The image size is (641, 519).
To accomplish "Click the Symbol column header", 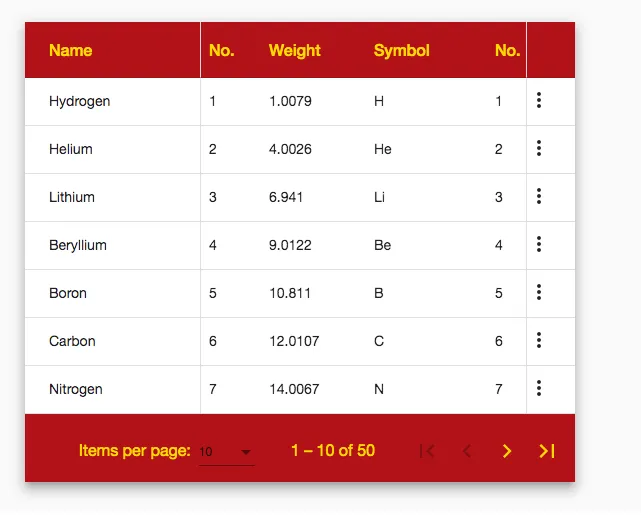I will tap(401, 51).
